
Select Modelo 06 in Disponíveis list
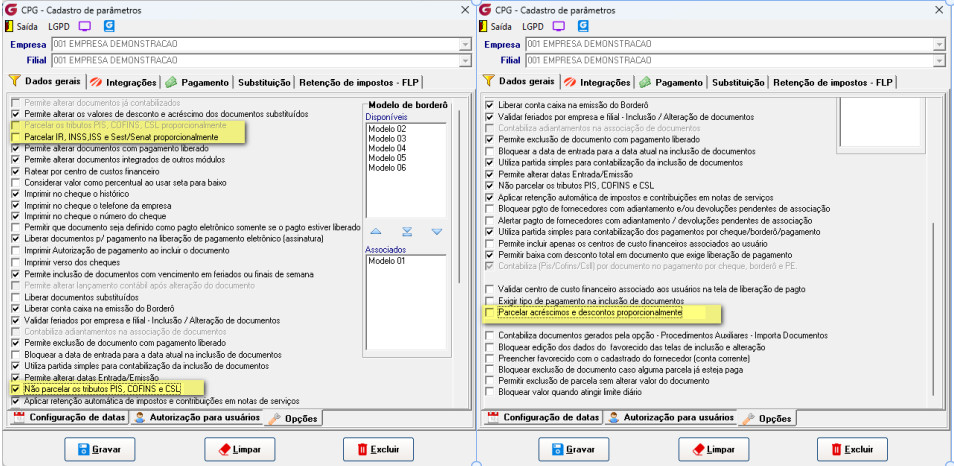[x=387, y=168]
